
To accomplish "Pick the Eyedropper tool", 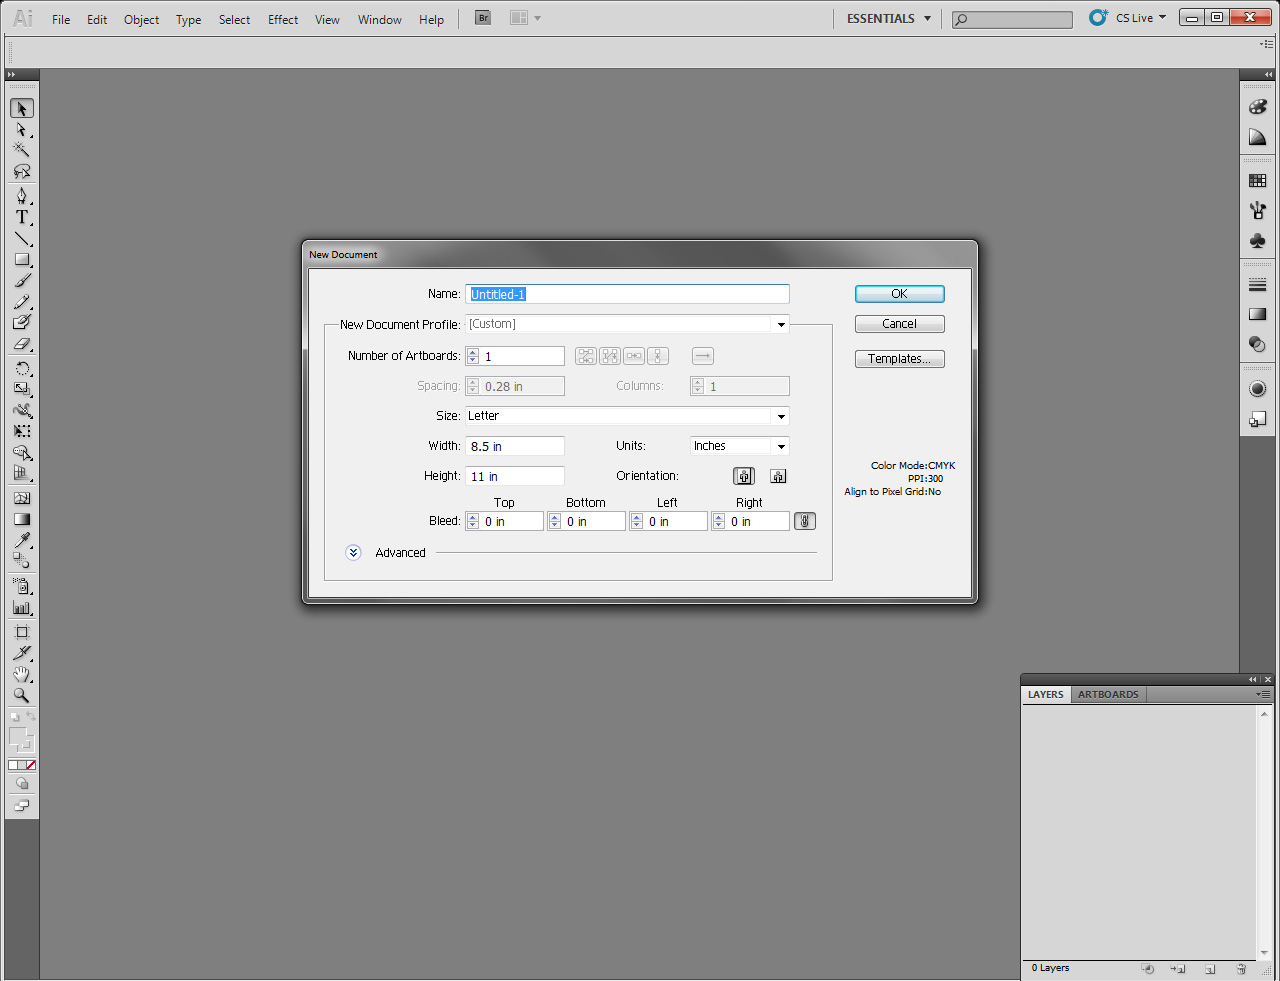I will pos(22,540).
